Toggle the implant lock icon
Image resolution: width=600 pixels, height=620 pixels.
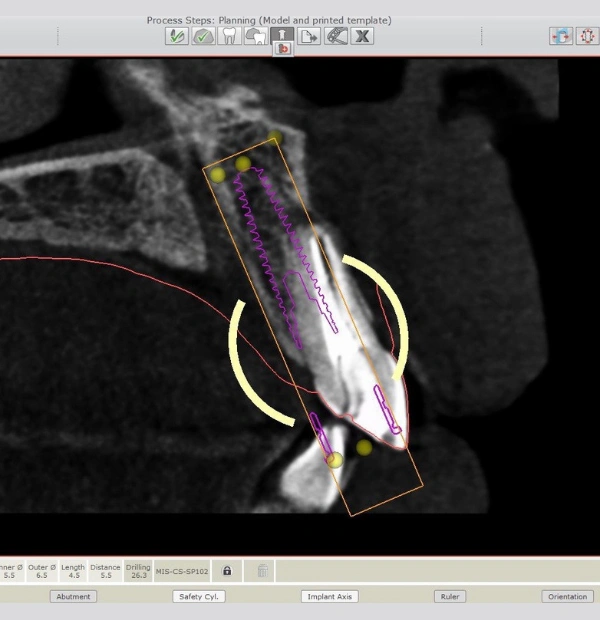pos(227,570)
